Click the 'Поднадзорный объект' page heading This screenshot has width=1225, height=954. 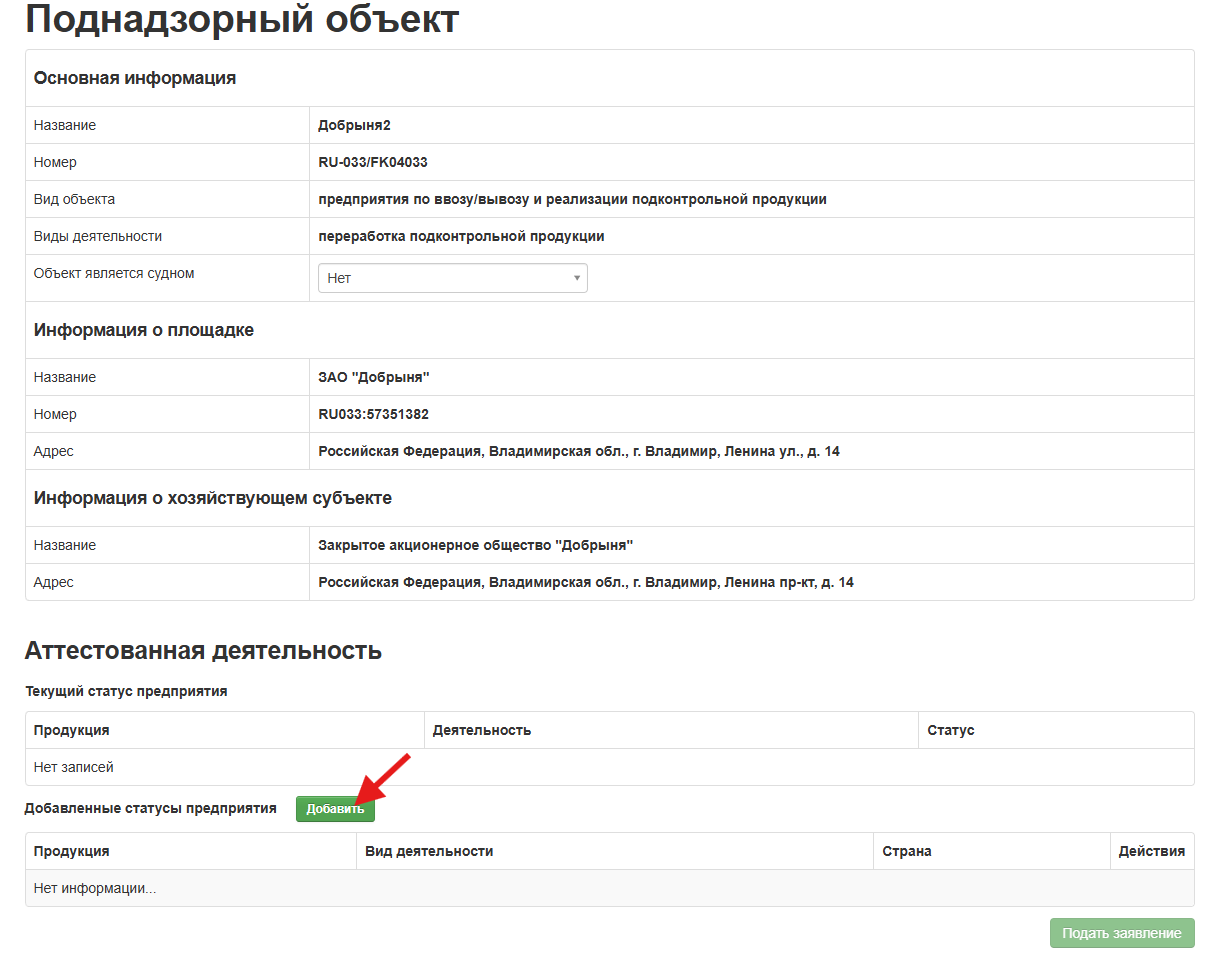point(242,20)
